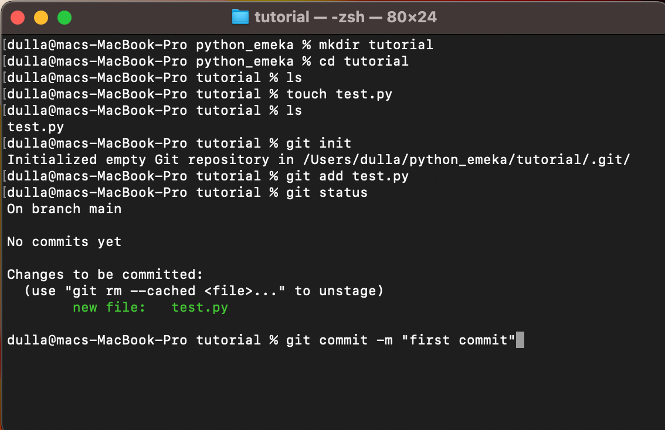Click the window title 'tutorial — -zsh — 80×24'
The height and width of the screenshot is (430, 666).
pyautogui.click(x=345, y=17)
